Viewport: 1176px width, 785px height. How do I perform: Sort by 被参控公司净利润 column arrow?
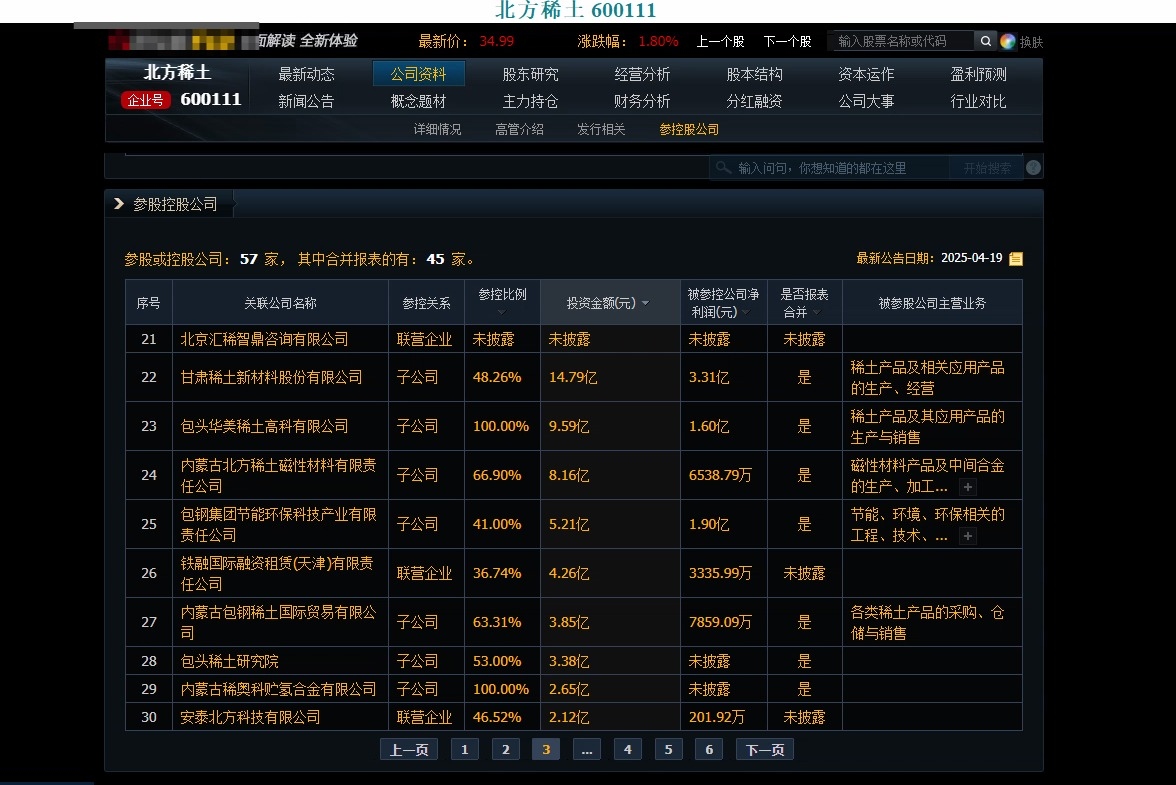746,313
